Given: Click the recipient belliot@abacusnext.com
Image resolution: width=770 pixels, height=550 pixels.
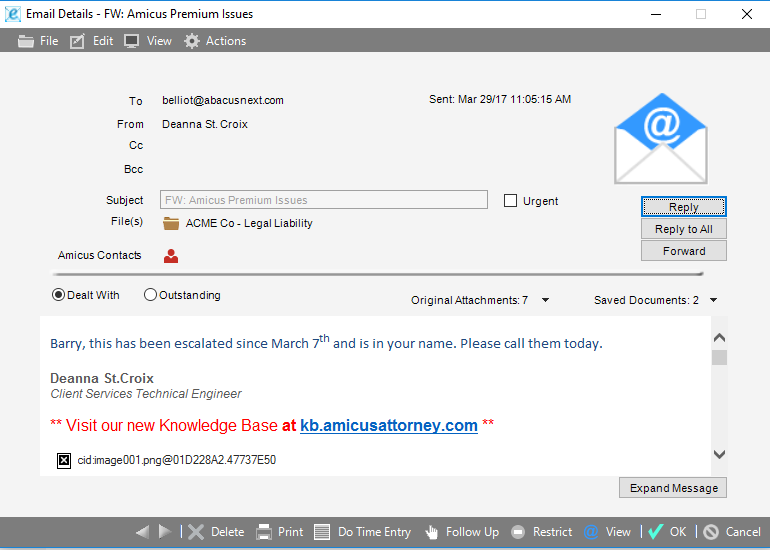Looking at the screenshot, I should coord(223,100).
